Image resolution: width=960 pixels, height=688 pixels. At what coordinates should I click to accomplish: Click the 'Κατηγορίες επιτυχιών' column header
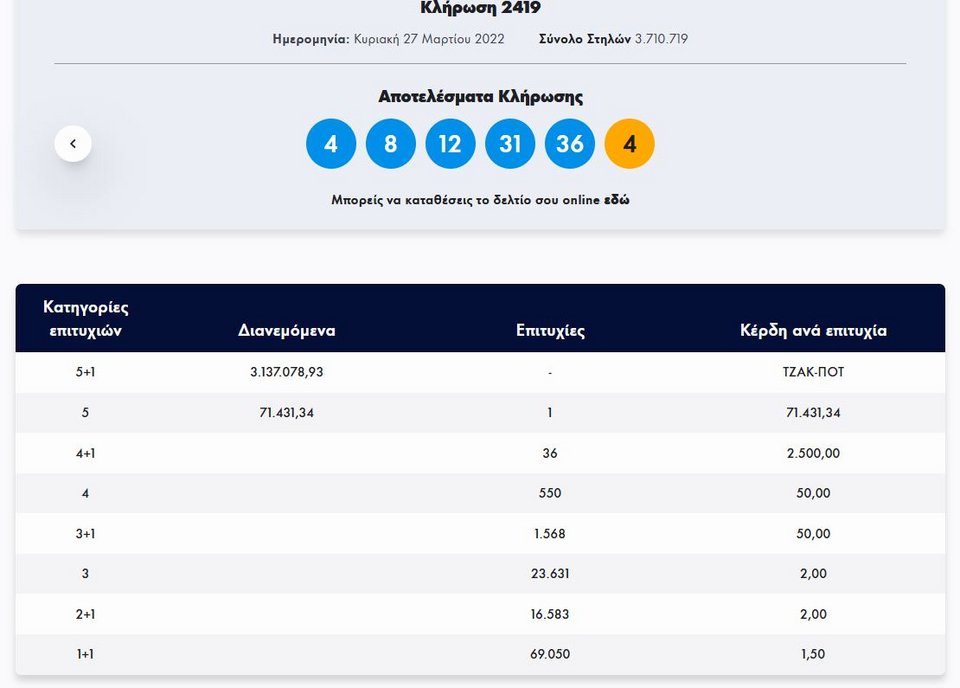[86, 318]
